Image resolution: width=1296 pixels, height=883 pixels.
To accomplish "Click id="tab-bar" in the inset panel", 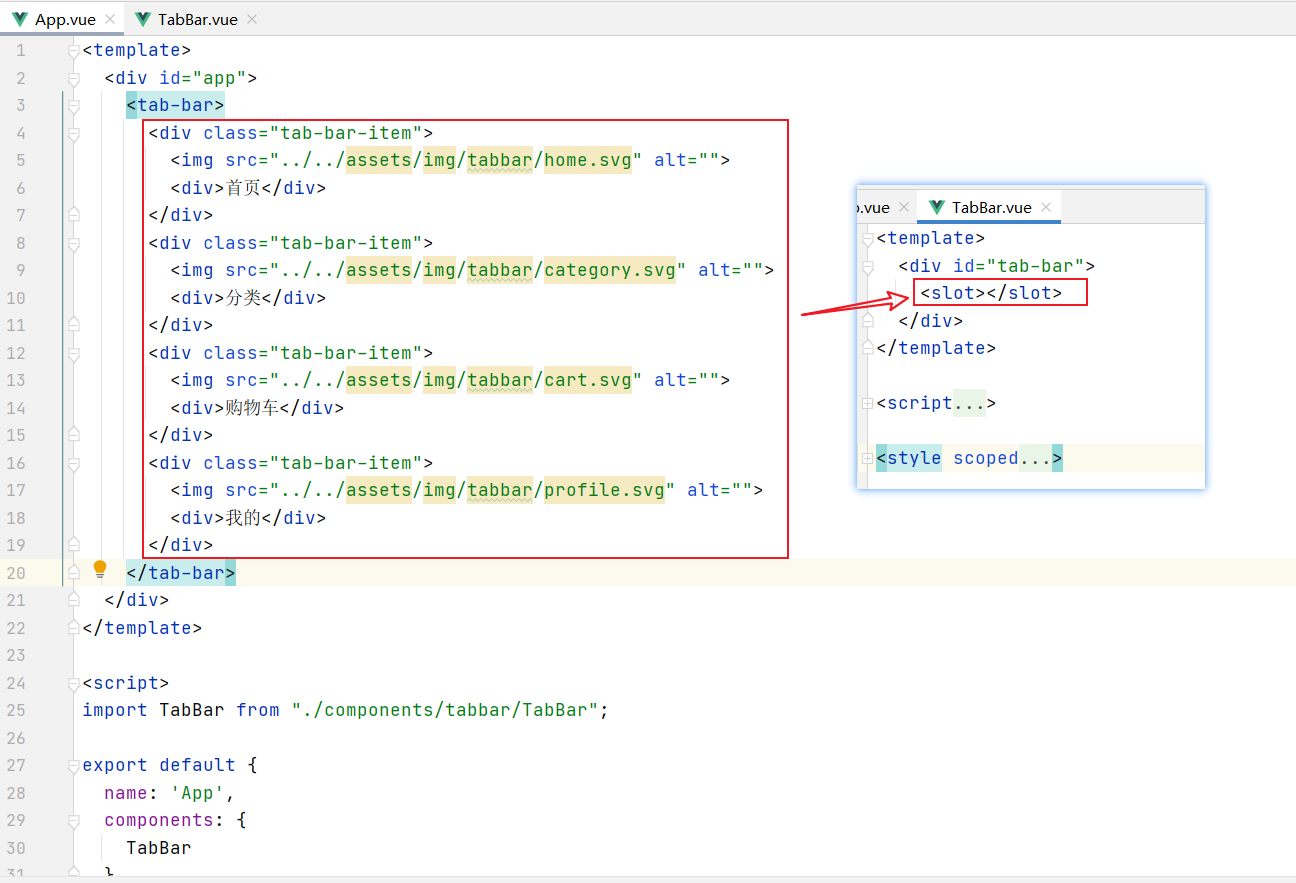I will click(x=1020, y=266).
